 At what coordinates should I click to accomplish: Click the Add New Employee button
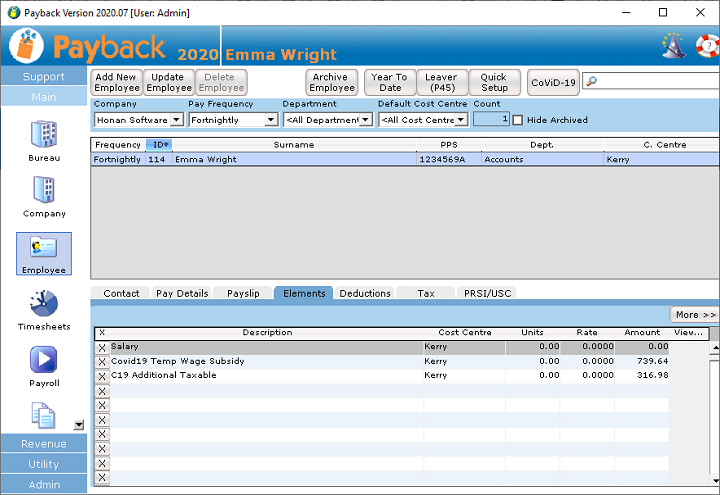click(x=116, y=82)
